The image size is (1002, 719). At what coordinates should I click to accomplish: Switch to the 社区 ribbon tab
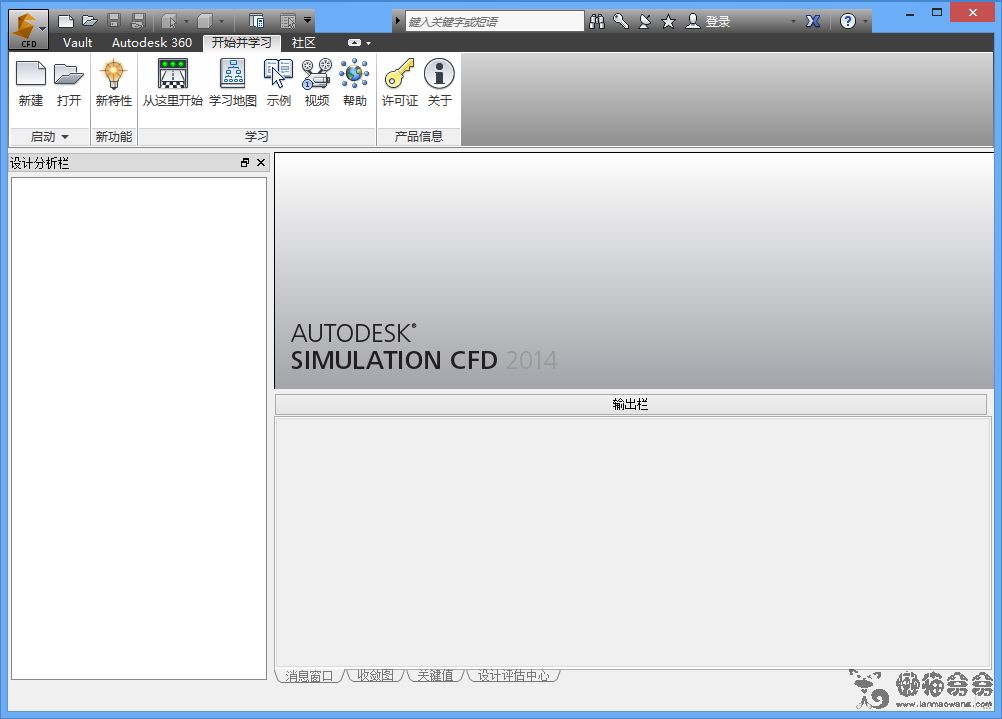pyautogui.click(x=304, y=43)
